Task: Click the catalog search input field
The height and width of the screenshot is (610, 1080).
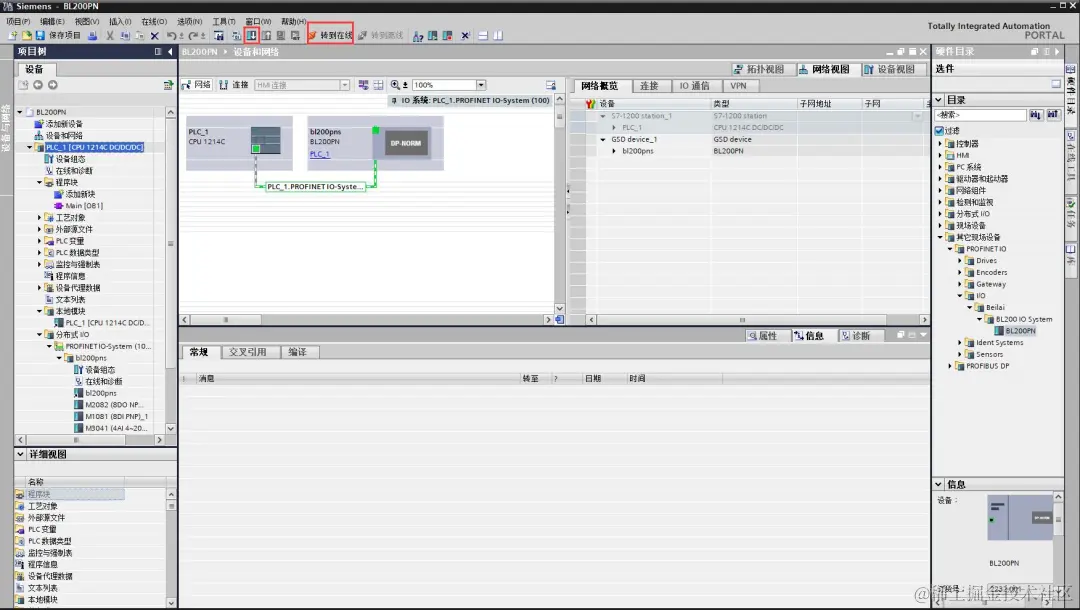Action: (980, 115)
